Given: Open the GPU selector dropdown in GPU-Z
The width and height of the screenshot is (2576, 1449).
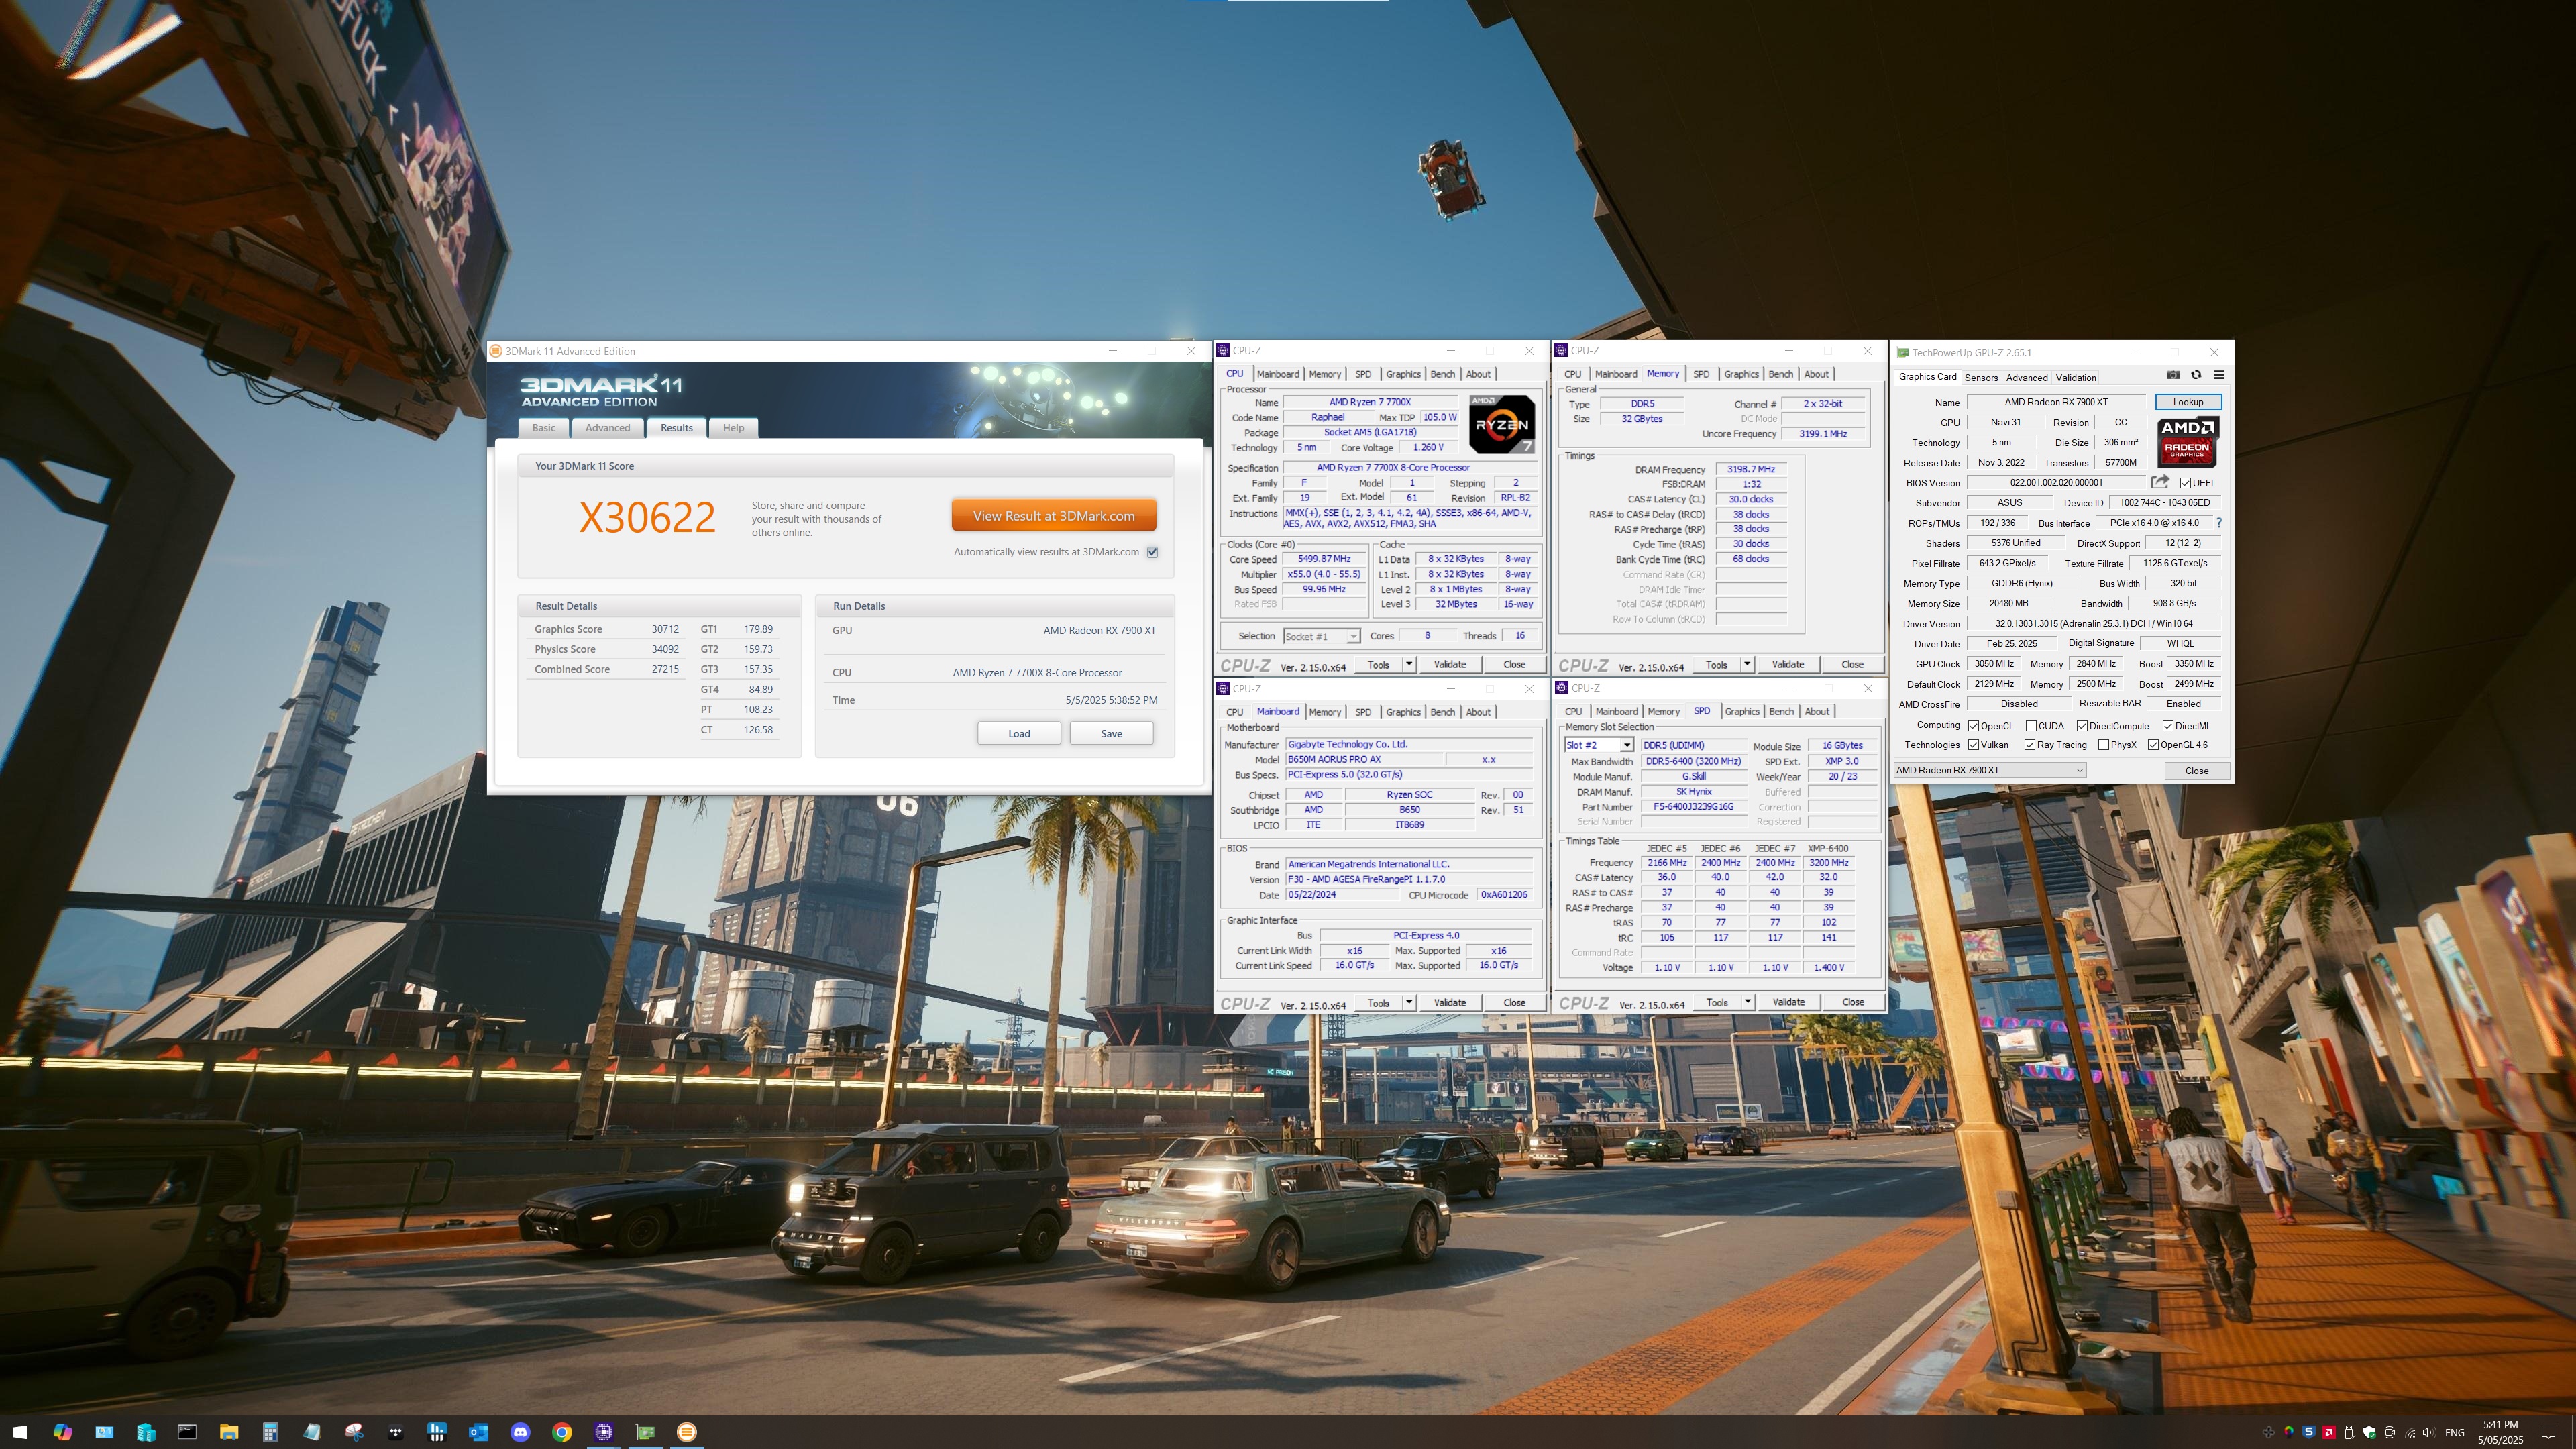Looking at the screenshot, I should click(1989, 770).
